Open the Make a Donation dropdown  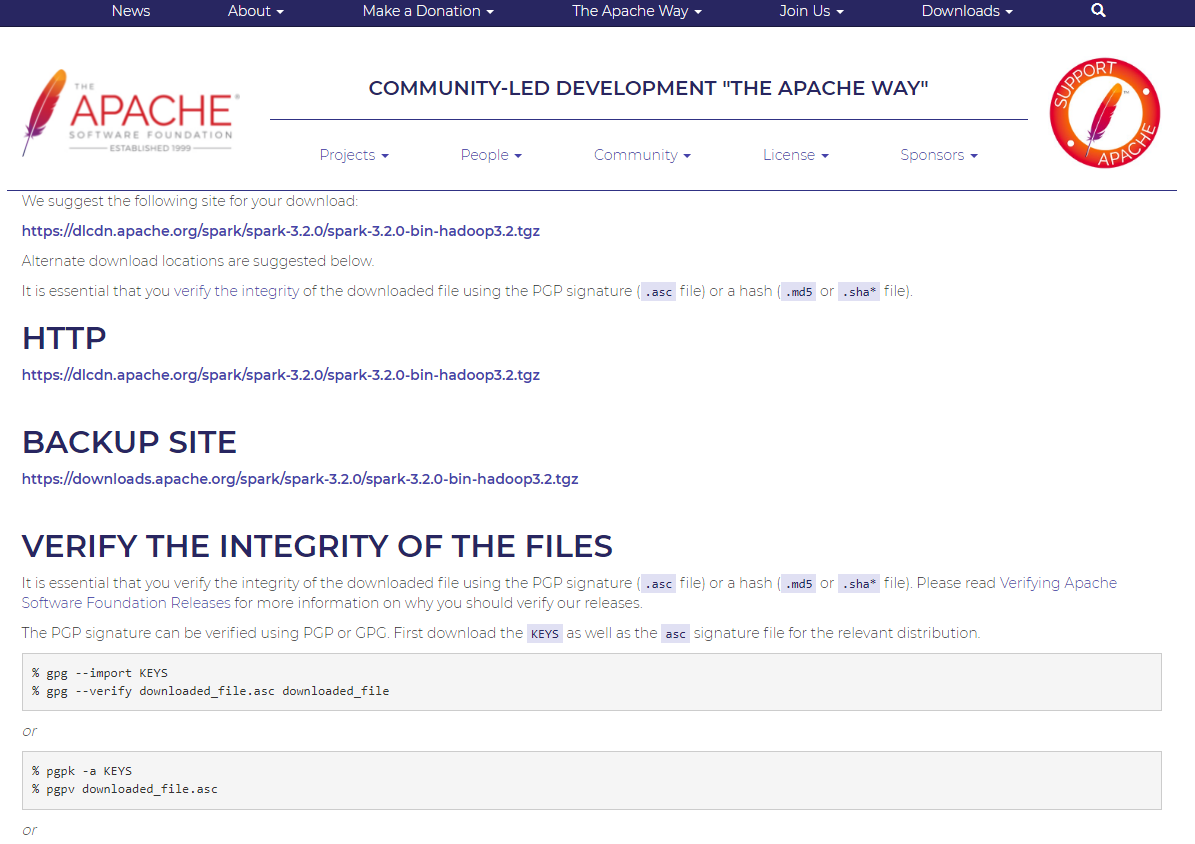coord(428,11)
